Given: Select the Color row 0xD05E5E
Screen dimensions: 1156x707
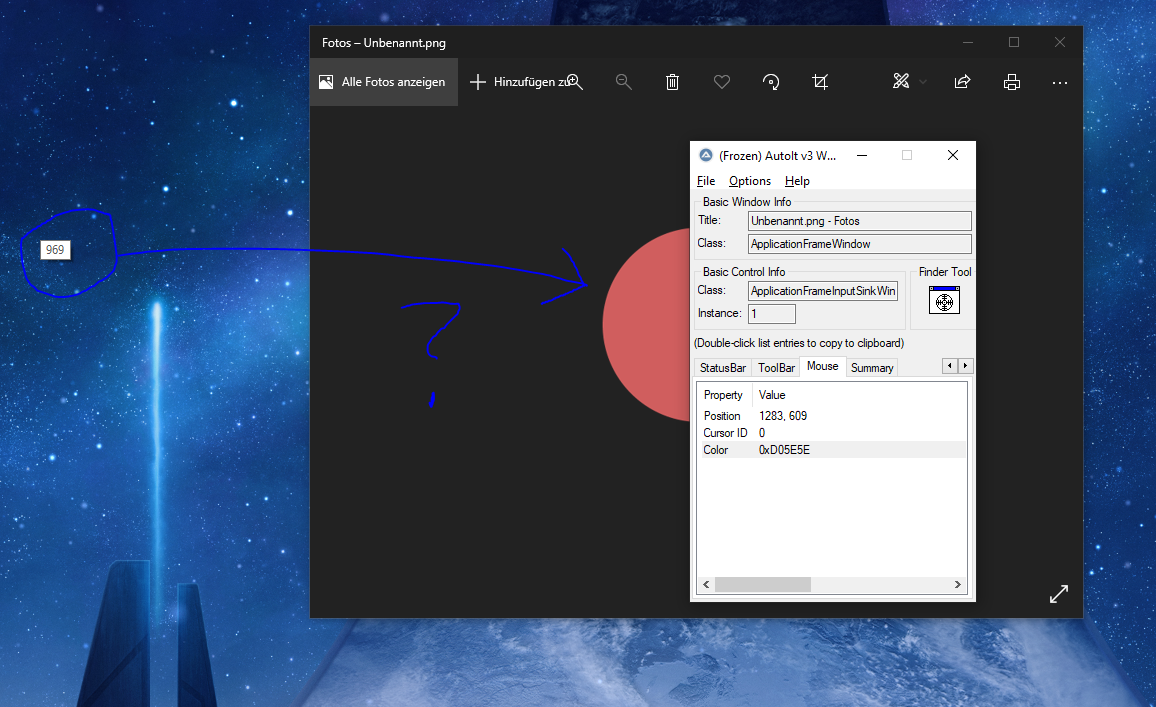Looking at the screenshot, I should pyautogui.click(x=832, y=450).
